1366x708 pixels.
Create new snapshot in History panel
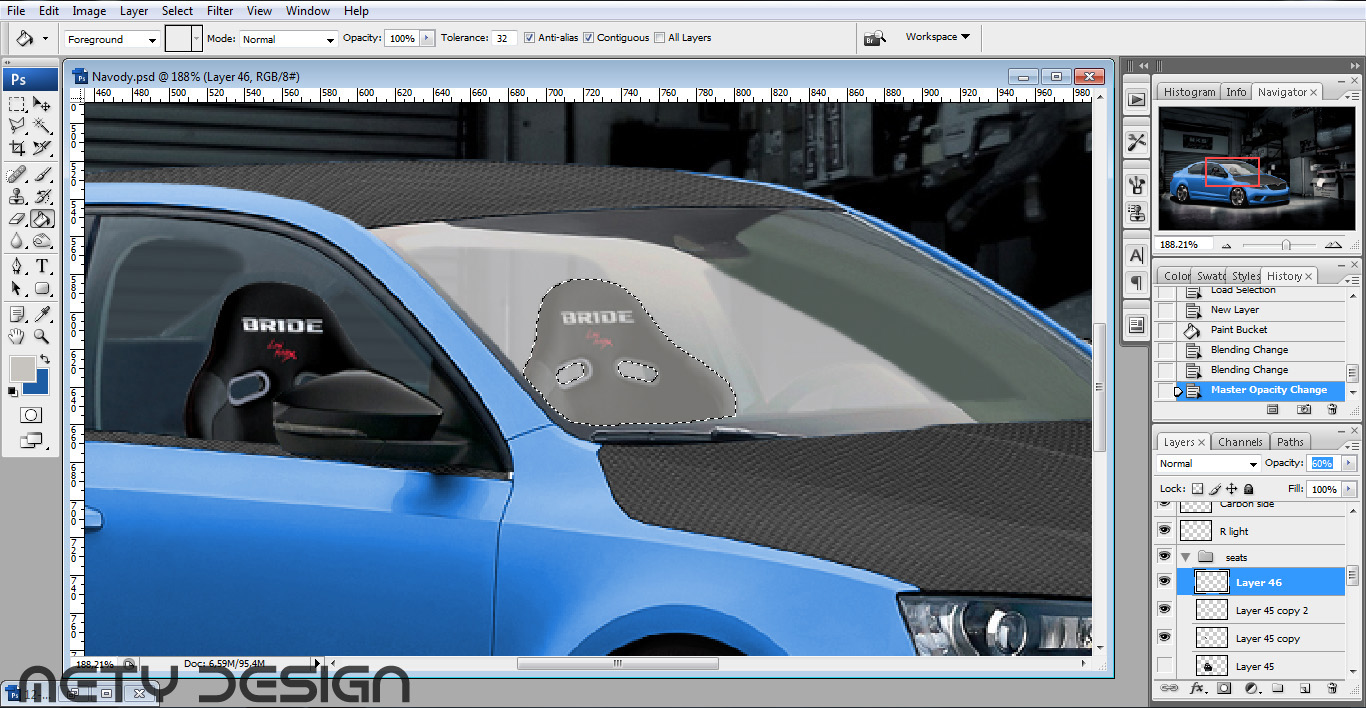[x=1304, y=409]
